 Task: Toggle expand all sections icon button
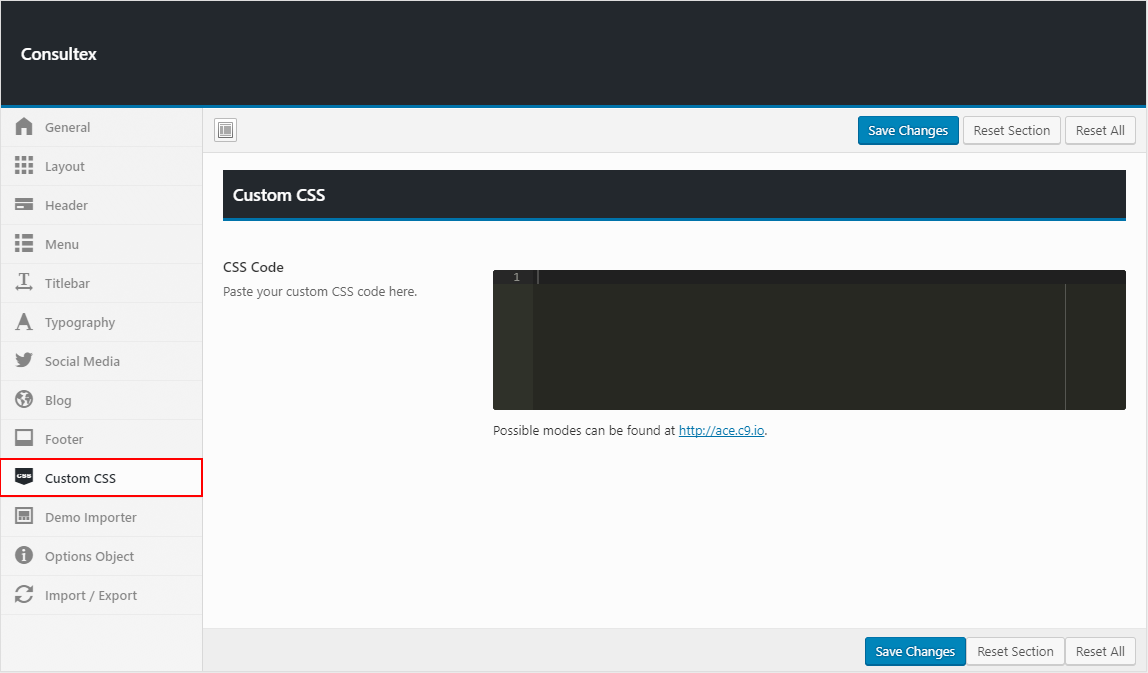point(226,130)
